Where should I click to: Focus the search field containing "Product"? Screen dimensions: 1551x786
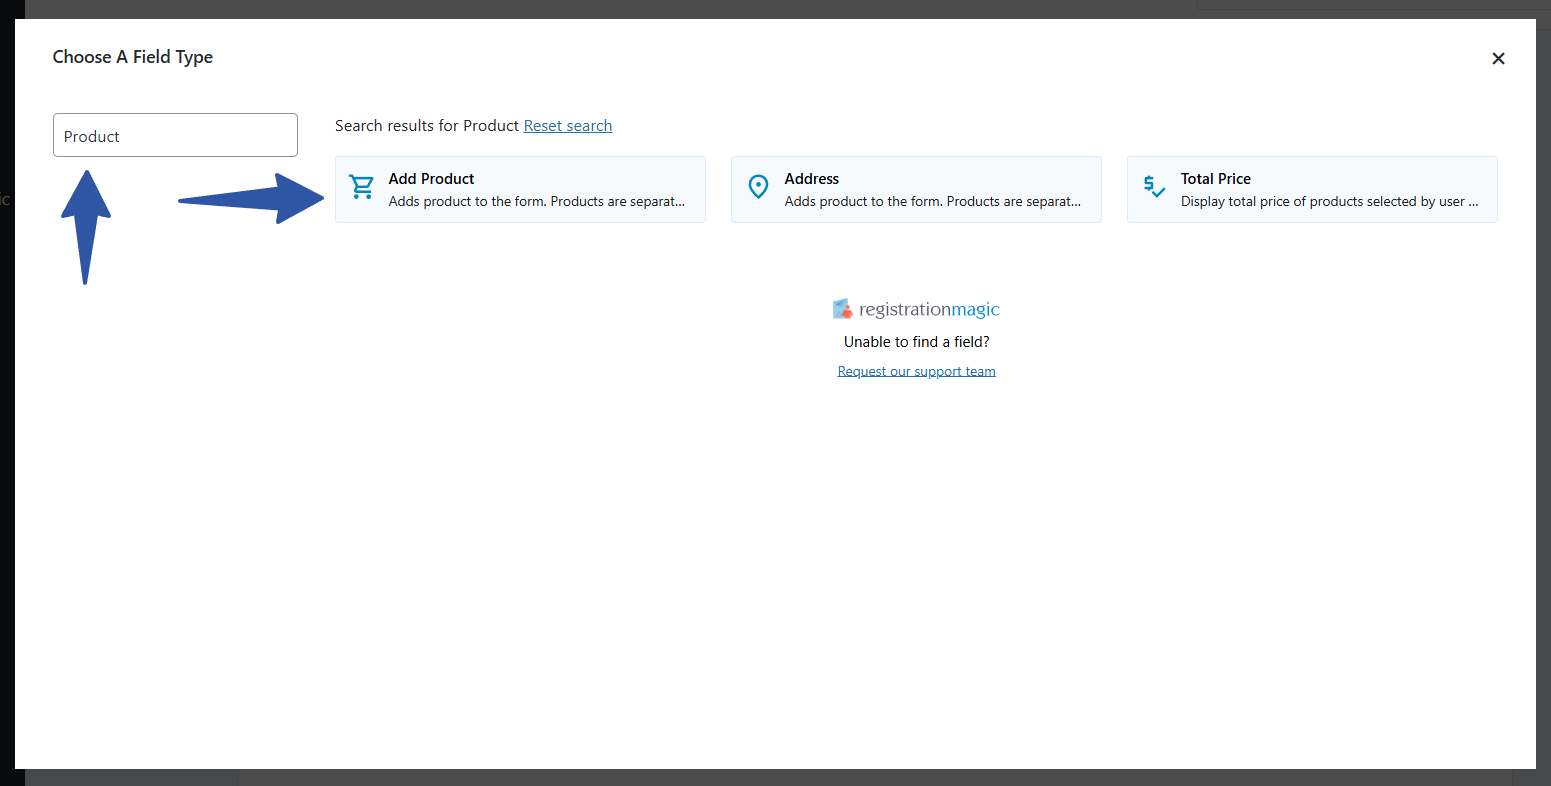pyautogui.click(x=175, y=135)
